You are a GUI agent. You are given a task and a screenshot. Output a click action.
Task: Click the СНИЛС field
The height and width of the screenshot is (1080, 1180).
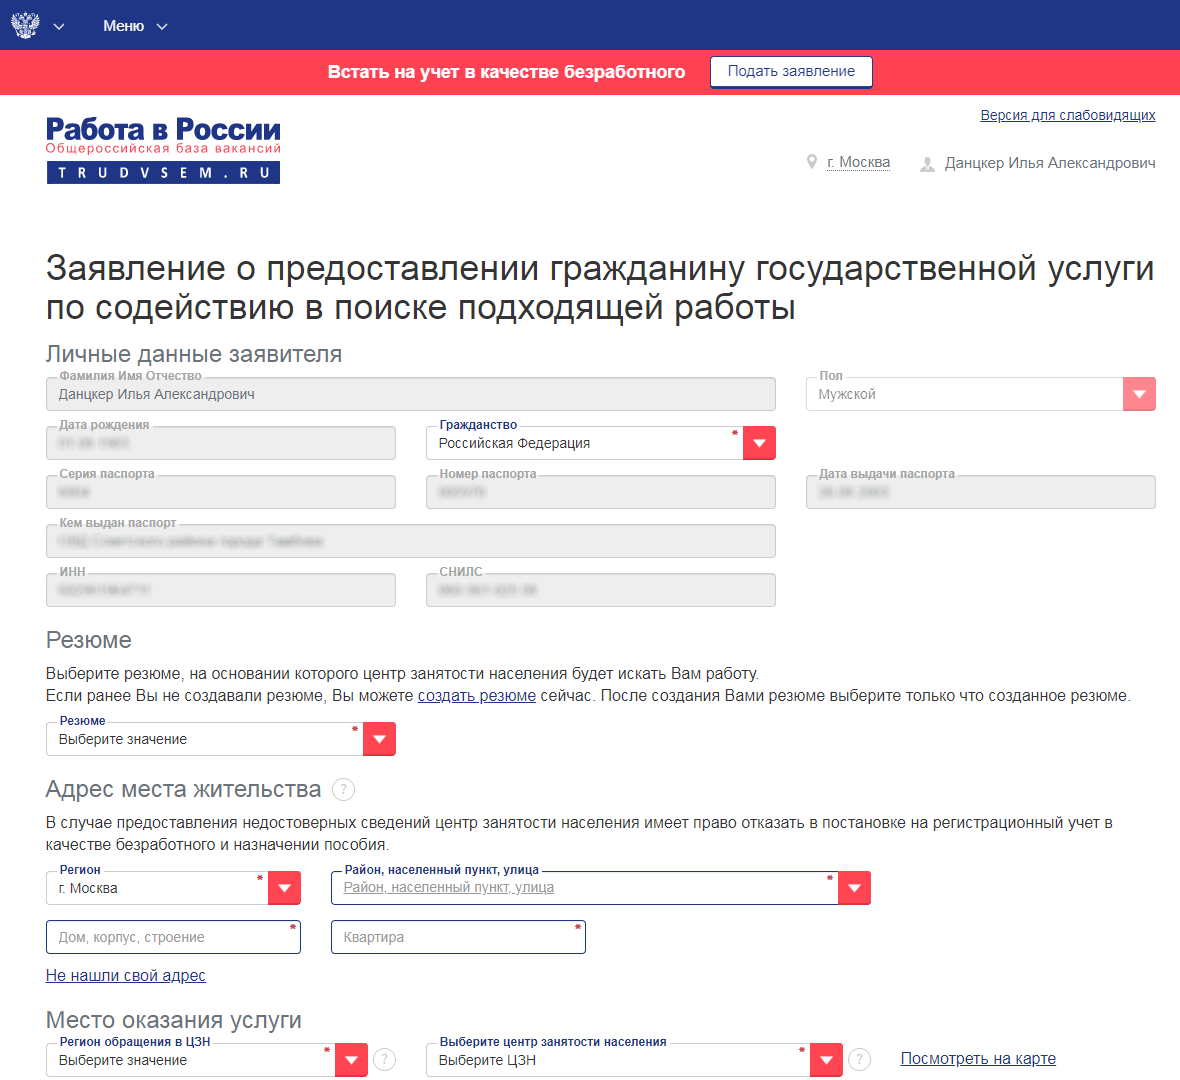pyautogui.click(x=601, y=590)
